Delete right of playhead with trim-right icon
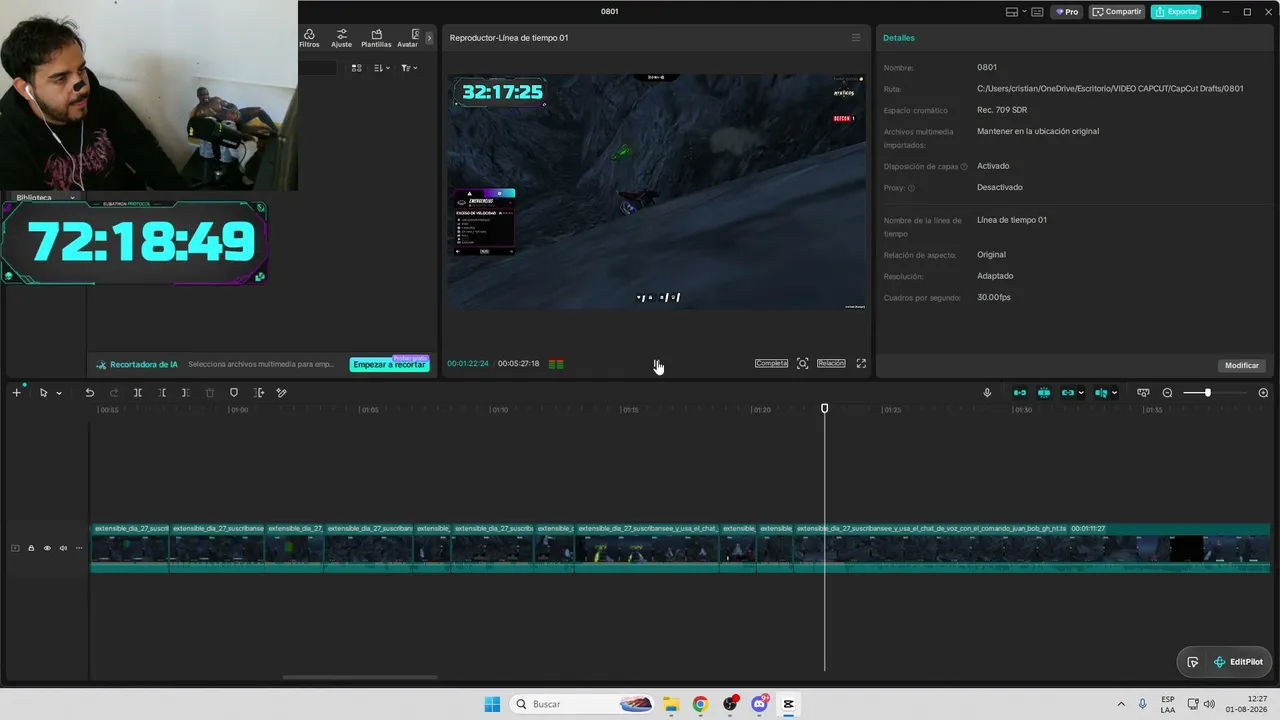The height and width of the screenshot is (720, 1280). pos(185,393)
